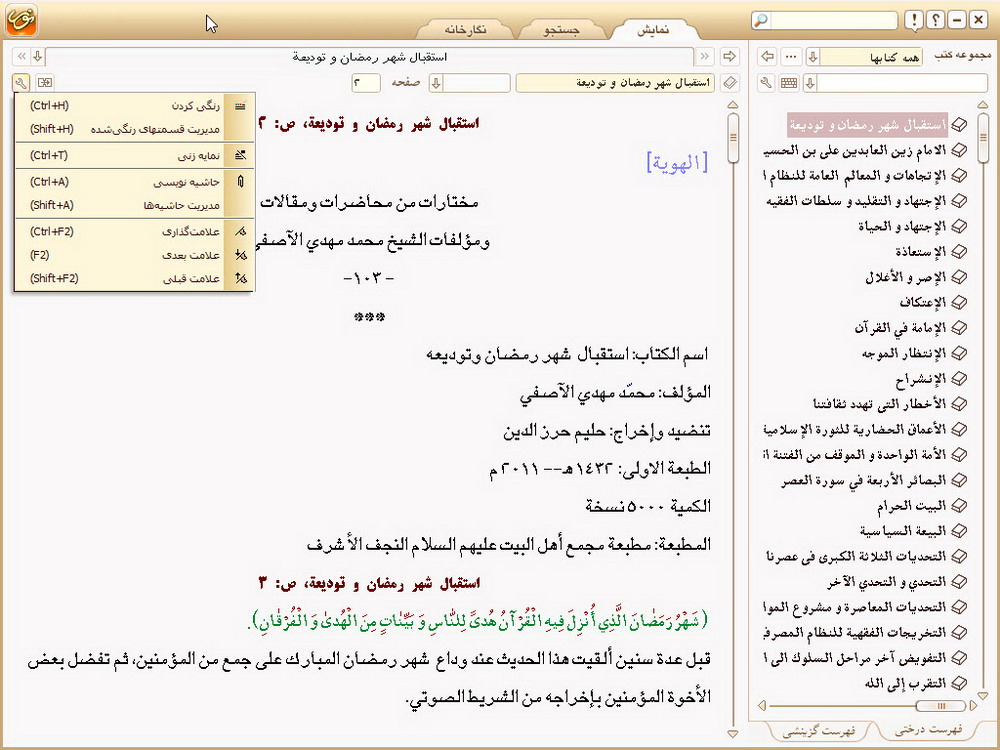Click the wrench icon in the book list panel

(767, 83)
